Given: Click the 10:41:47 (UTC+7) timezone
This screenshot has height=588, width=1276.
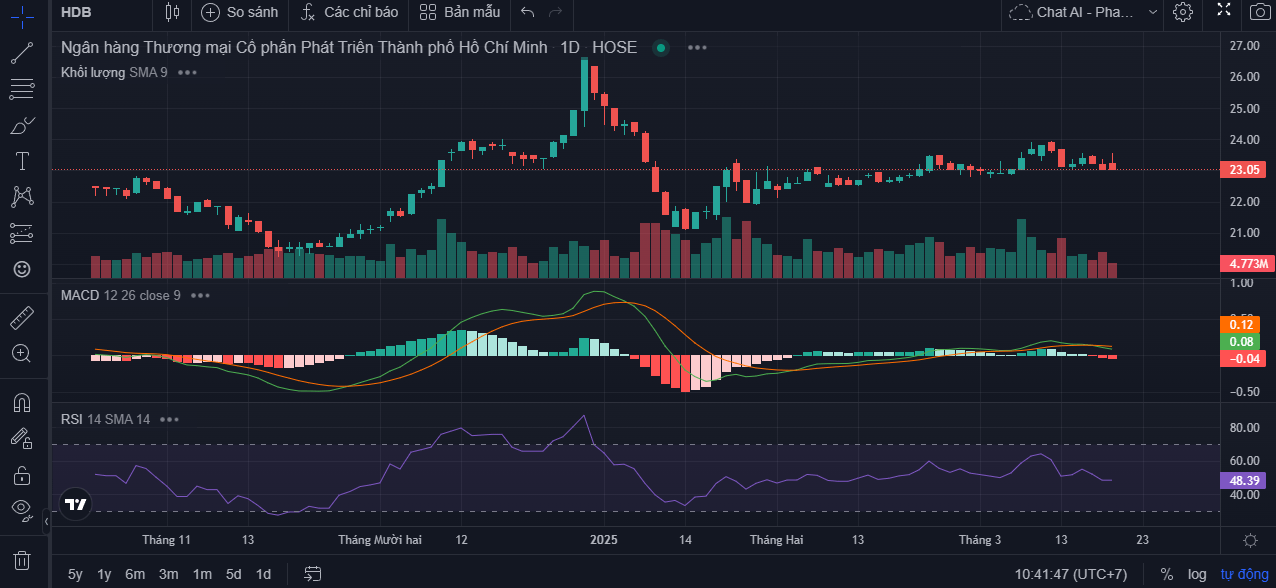Looking at the screenshot, I should (x=1071, y=574).
